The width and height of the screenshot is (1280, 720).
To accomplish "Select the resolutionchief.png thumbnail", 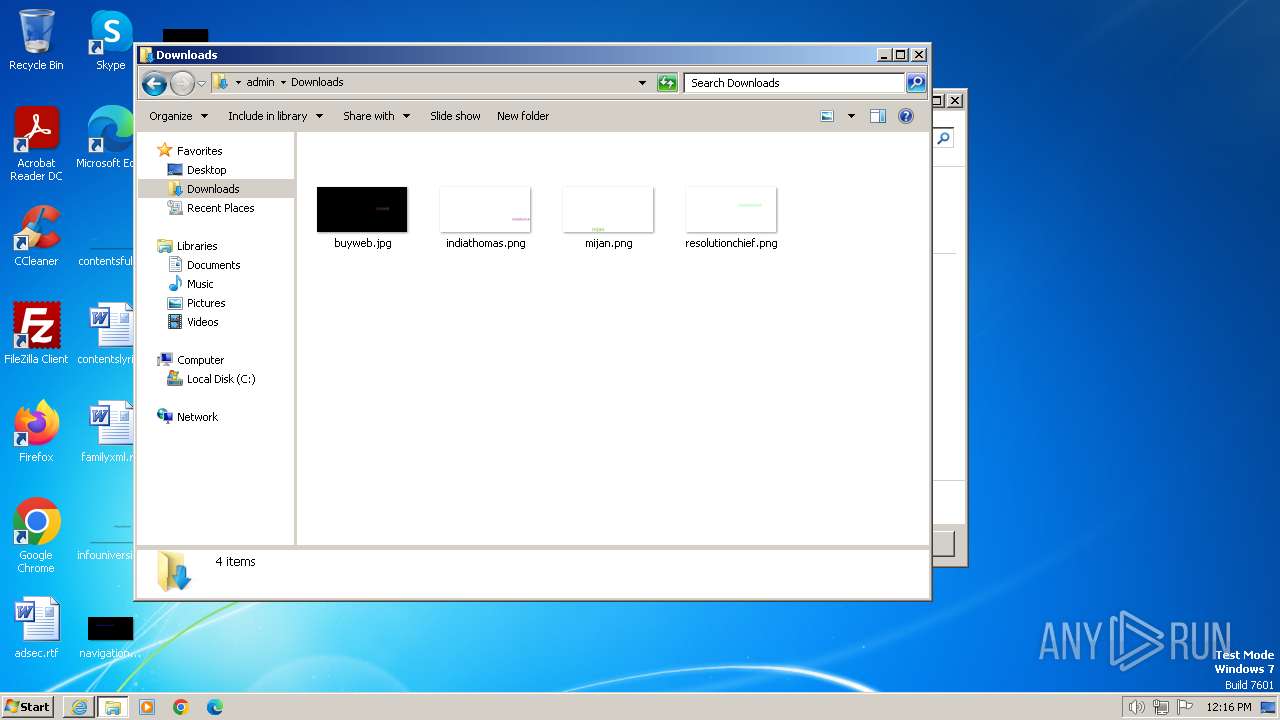I will [x=731, y=209].
